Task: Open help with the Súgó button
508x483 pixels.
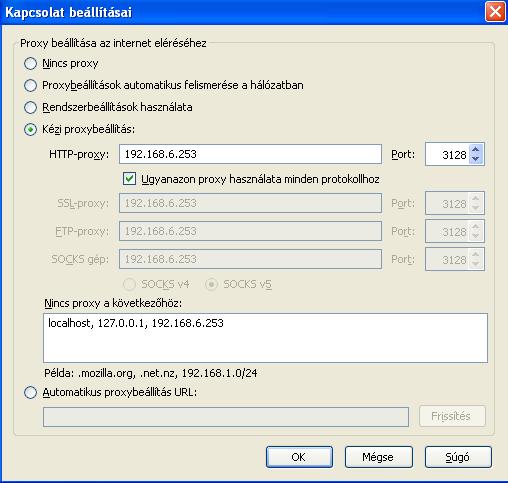Action: (x=458, y=457)
